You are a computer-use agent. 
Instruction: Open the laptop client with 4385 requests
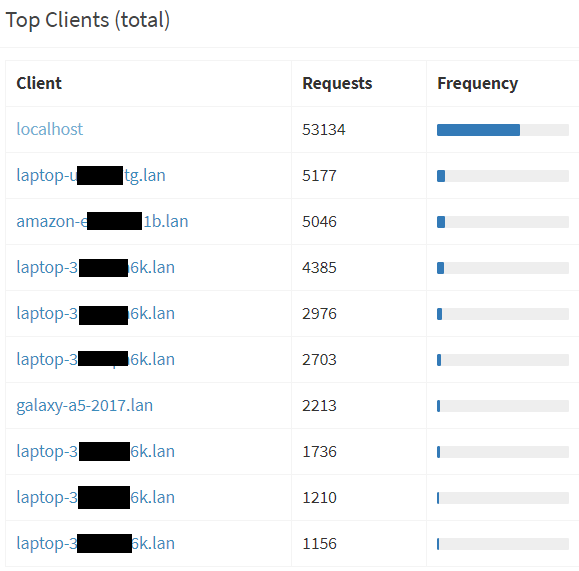pyautogui.click(x=95, y=267)
